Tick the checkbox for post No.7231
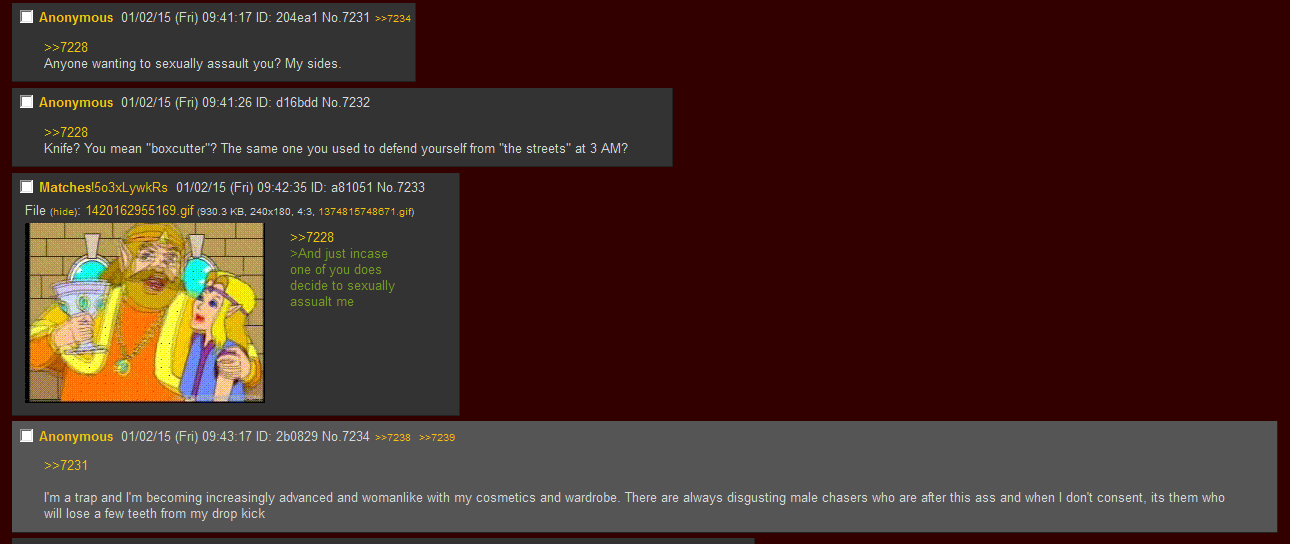 coord(27,17)
